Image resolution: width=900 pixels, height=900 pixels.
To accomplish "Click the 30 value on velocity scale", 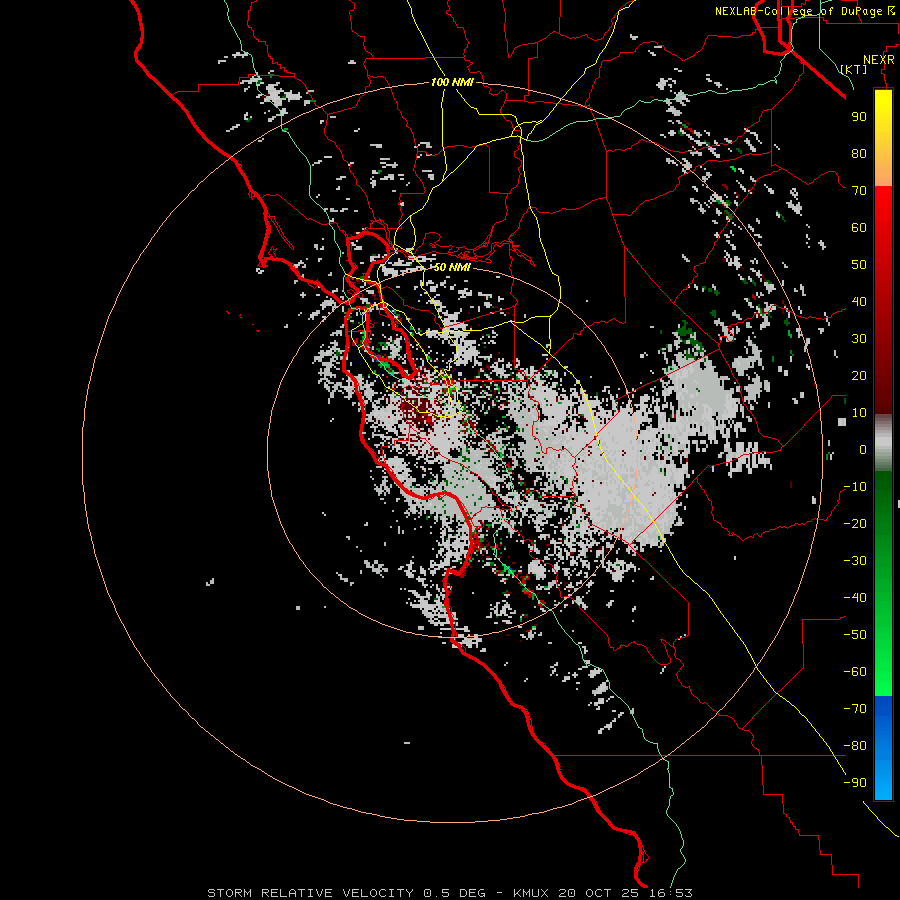I will [x=859, y=339].
